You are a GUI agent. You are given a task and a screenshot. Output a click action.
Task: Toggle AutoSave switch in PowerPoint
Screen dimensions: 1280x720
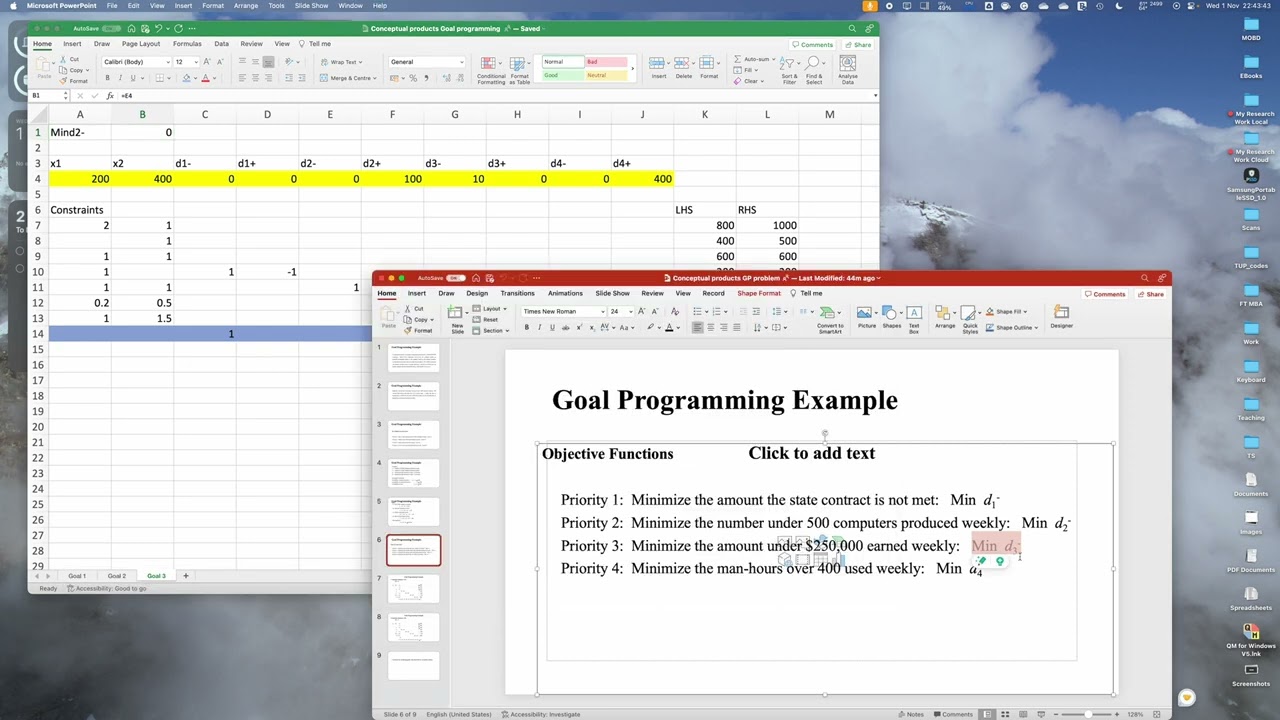[x=455, y=278]
